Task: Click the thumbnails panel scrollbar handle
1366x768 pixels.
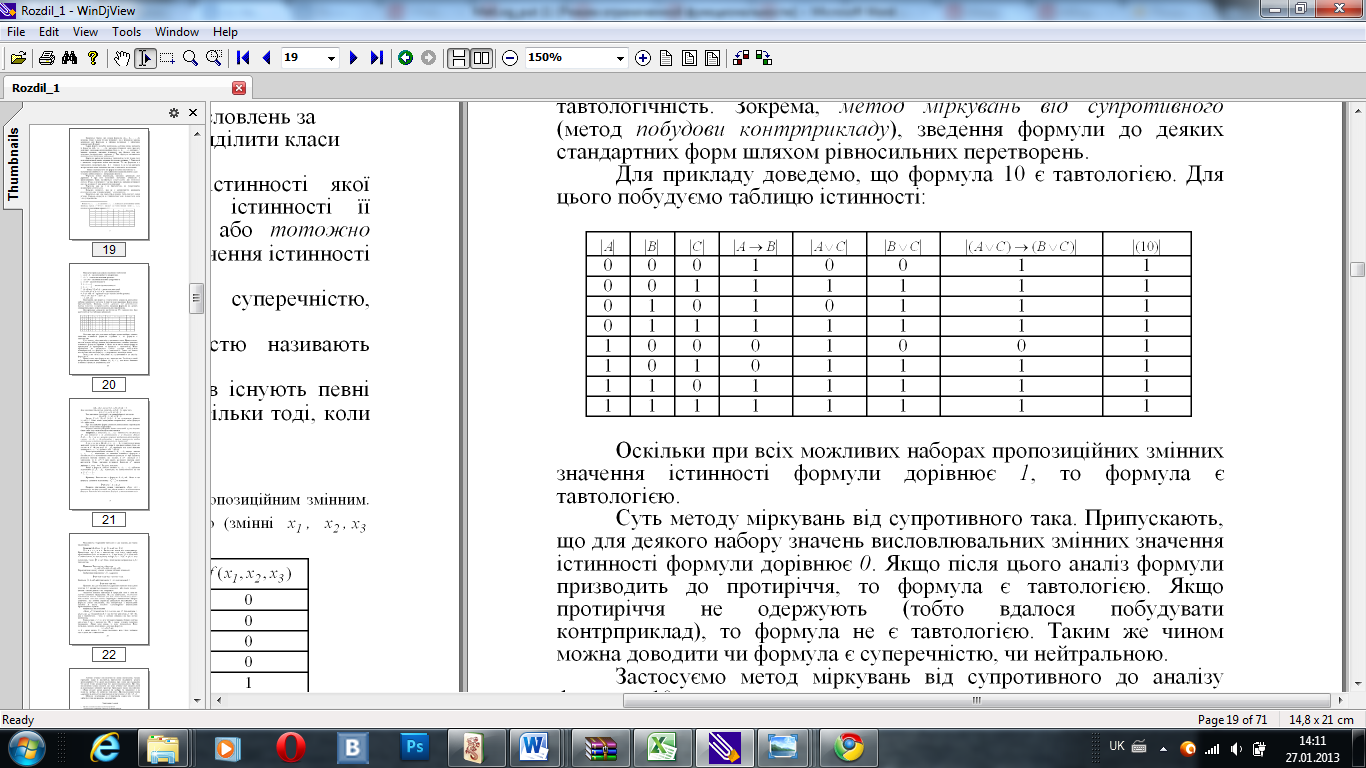Action: tap(197, 297)
